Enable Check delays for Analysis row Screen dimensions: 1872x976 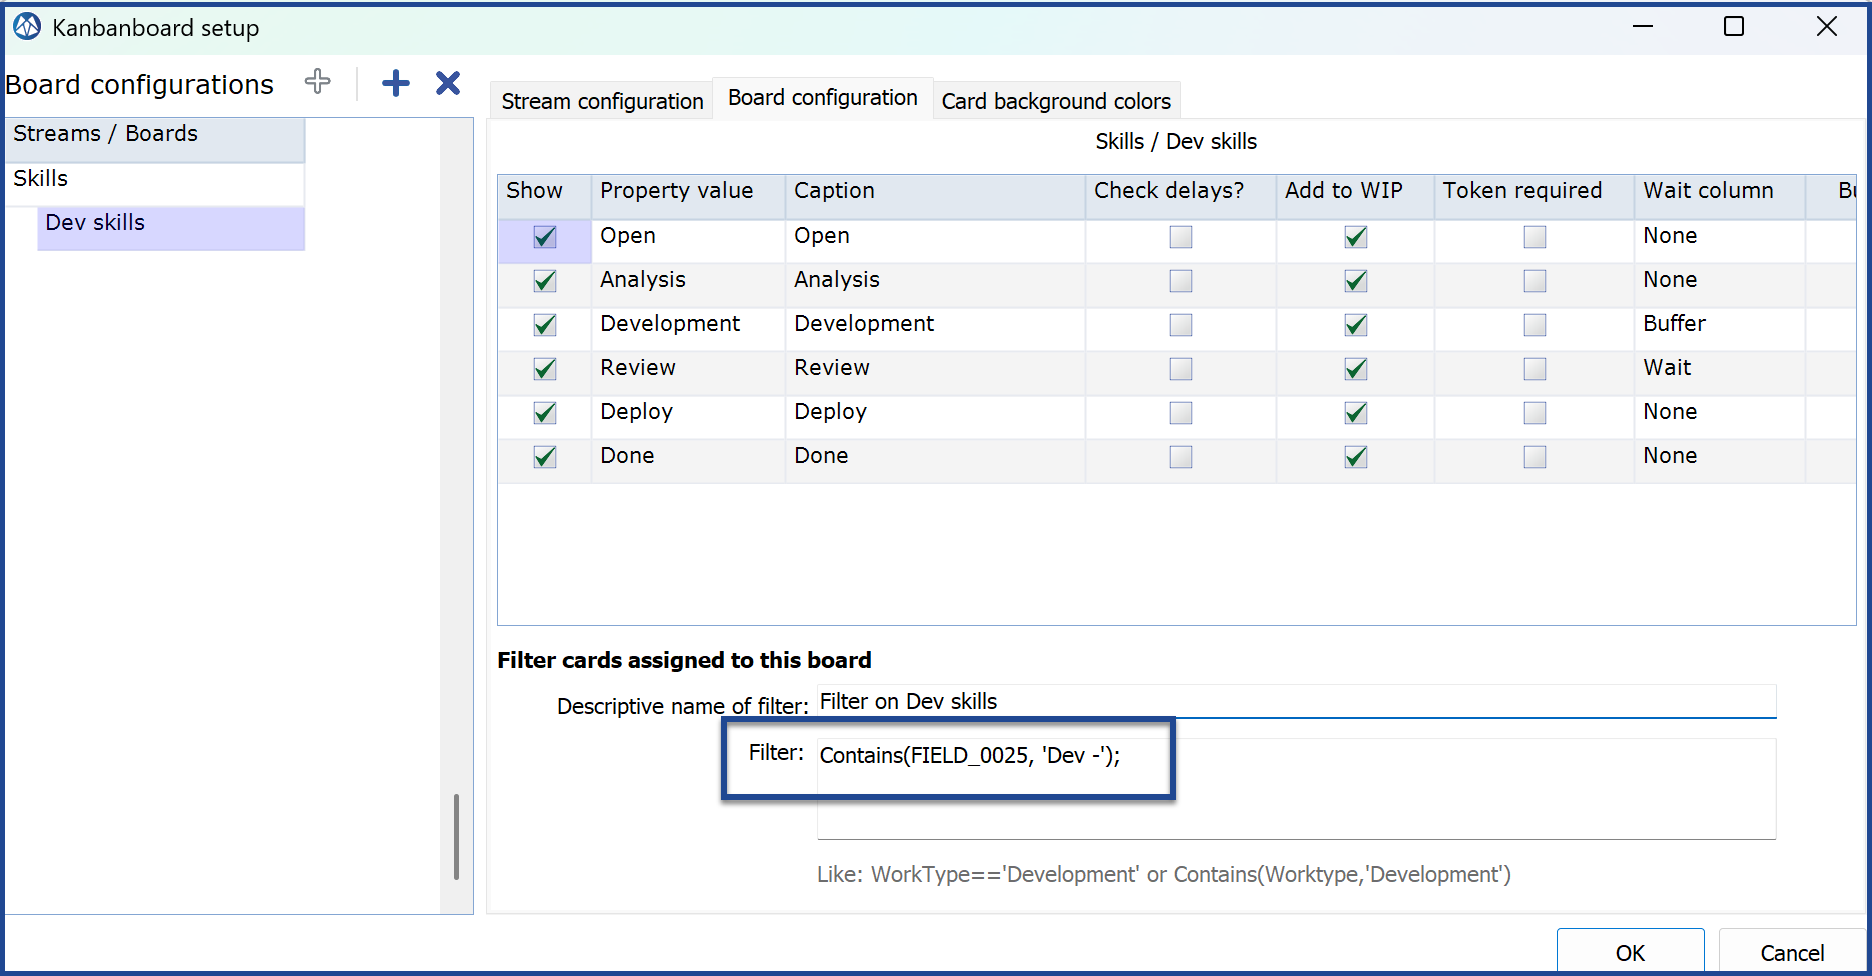click(x=1181, y=281)
